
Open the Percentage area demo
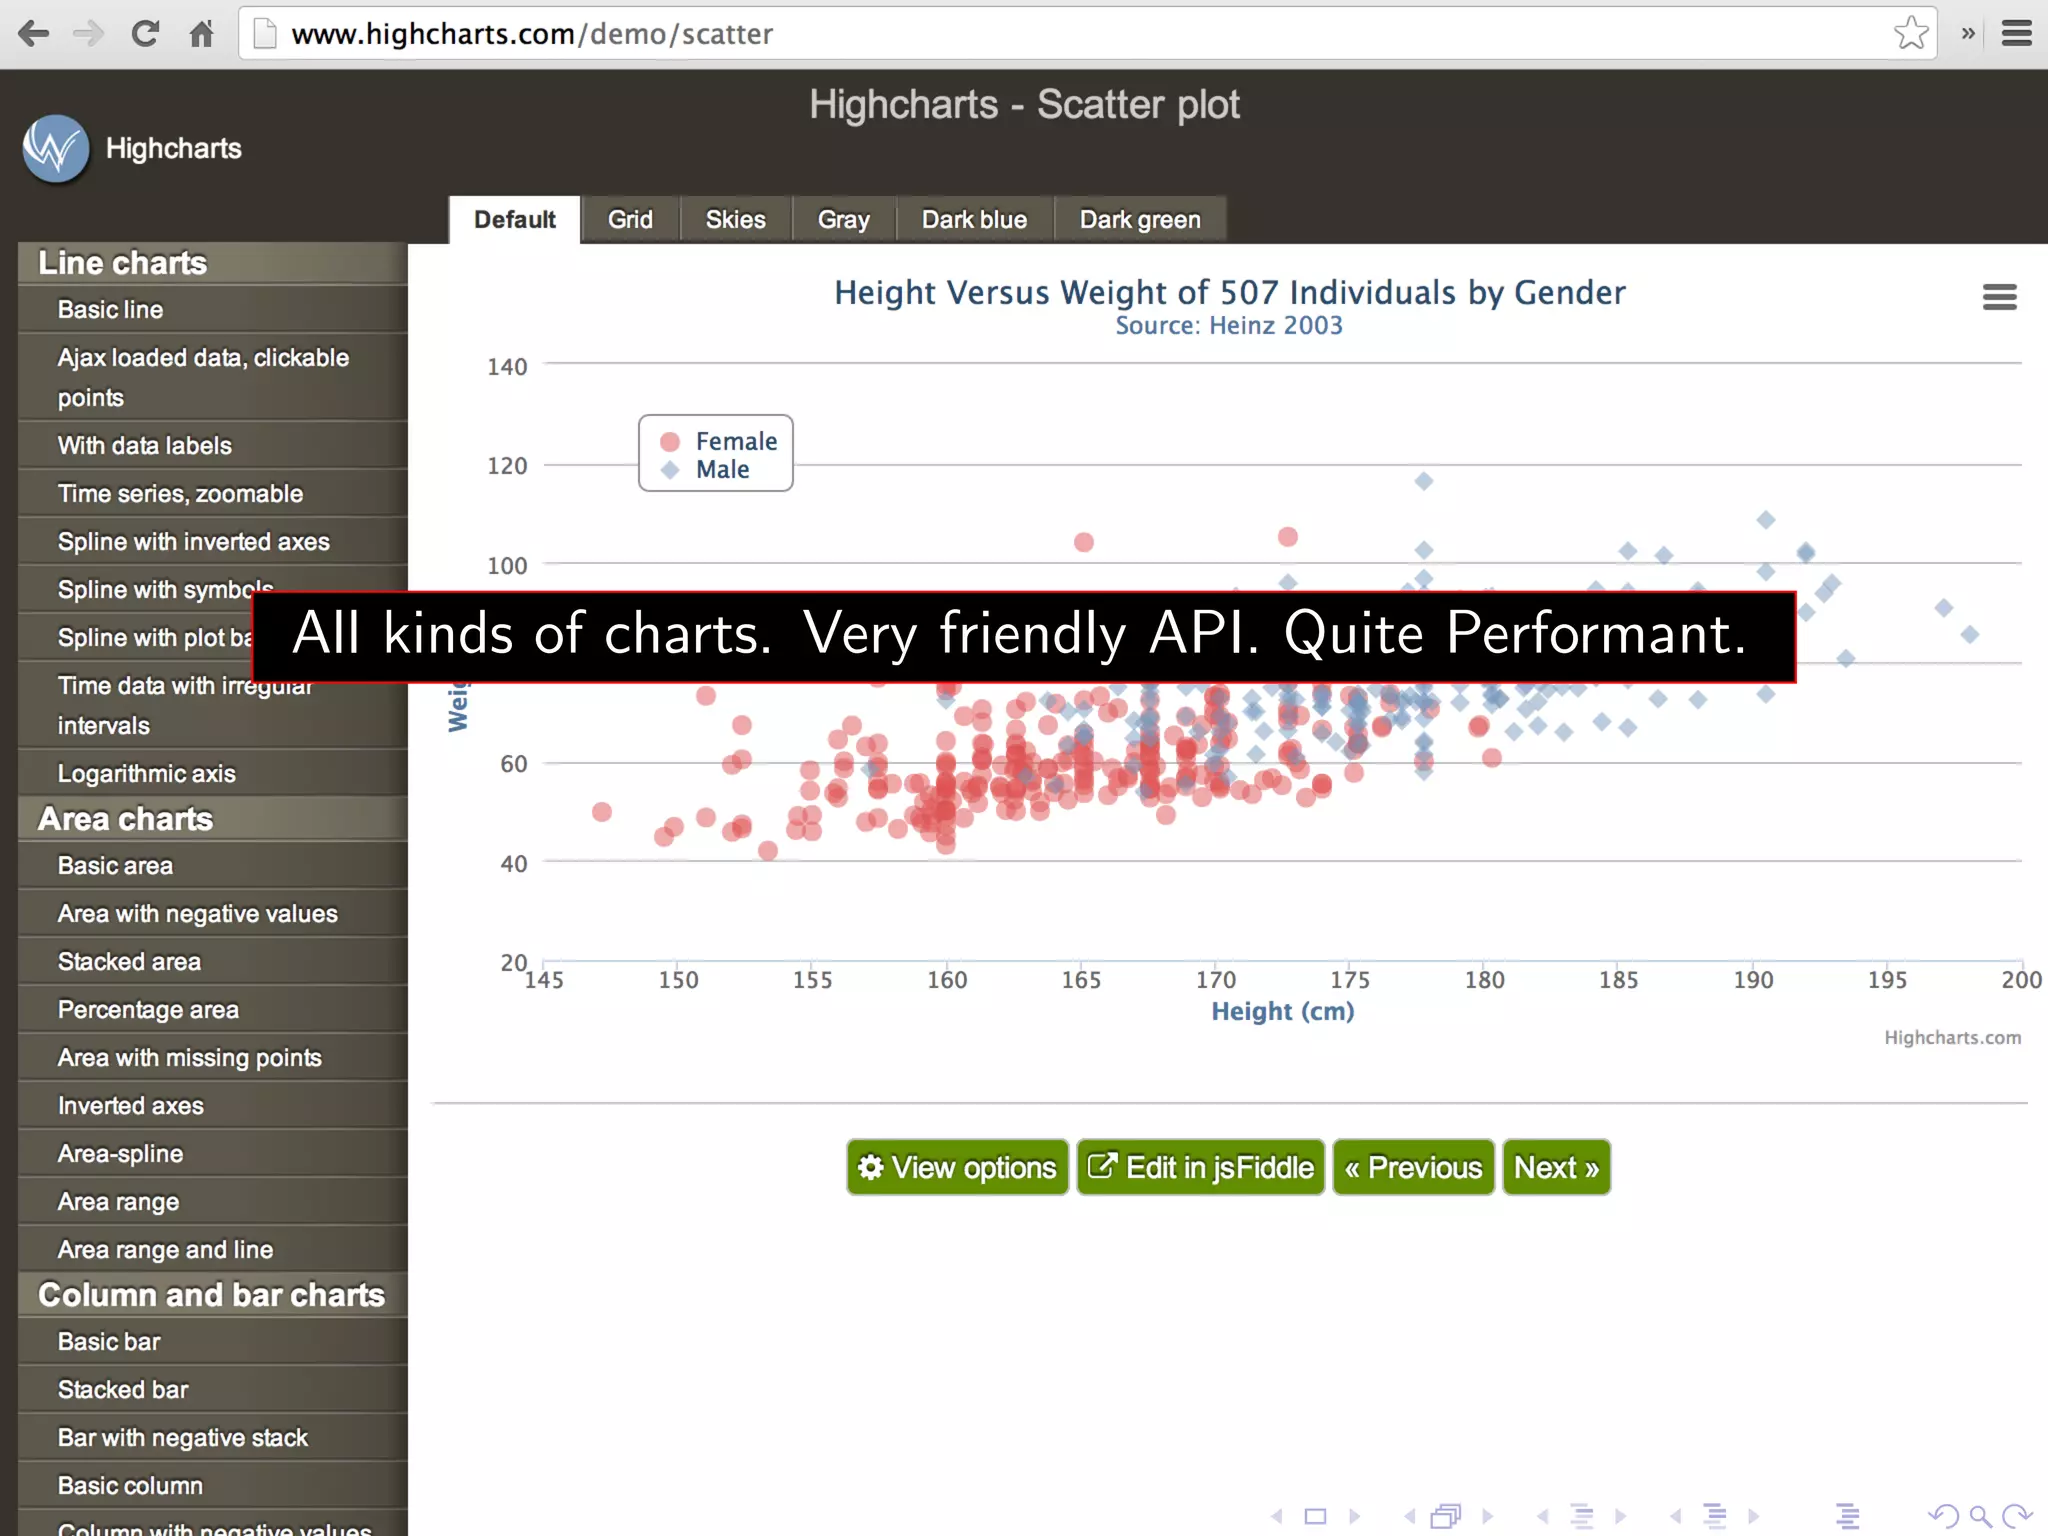pyautogui.click(x=213, y=1010)
